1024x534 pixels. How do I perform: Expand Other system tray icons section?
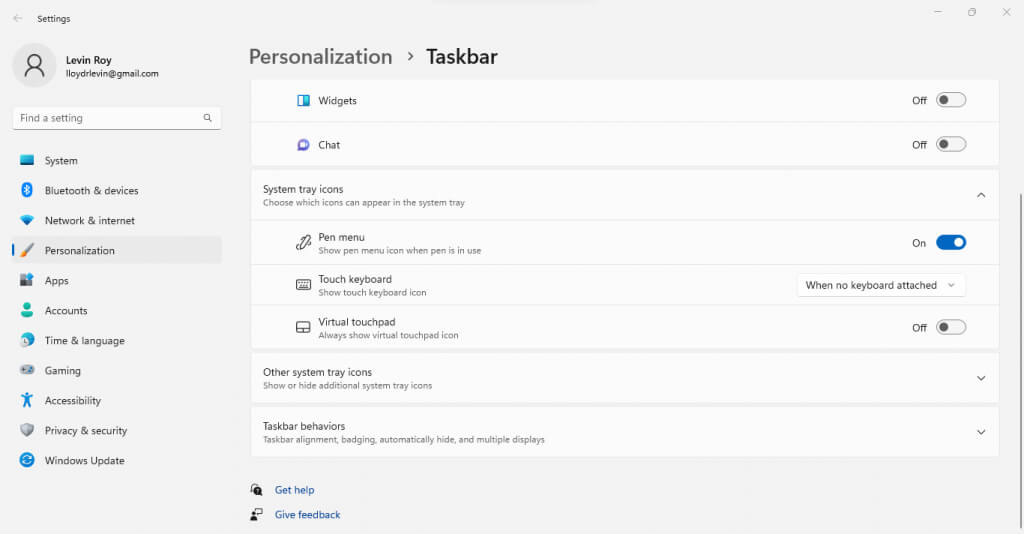(x=980, y=378)
